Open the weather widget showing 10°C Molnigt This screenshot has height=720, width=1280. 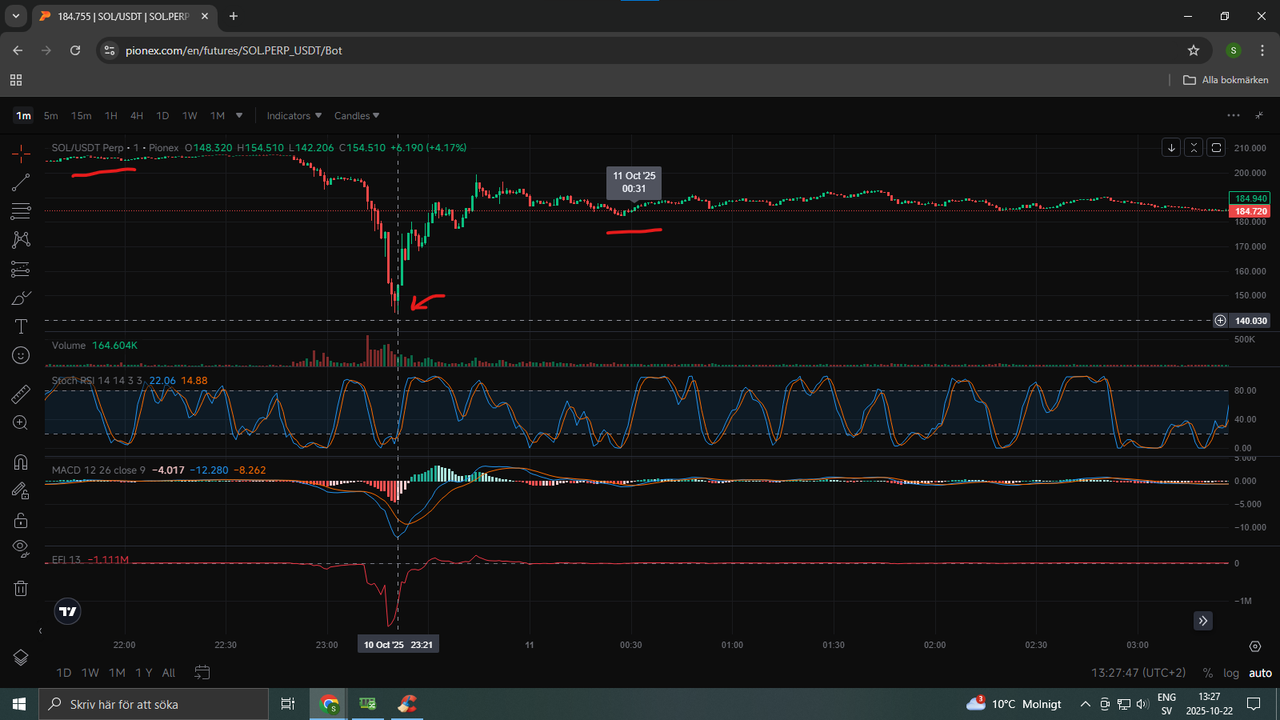[1014, 704]
